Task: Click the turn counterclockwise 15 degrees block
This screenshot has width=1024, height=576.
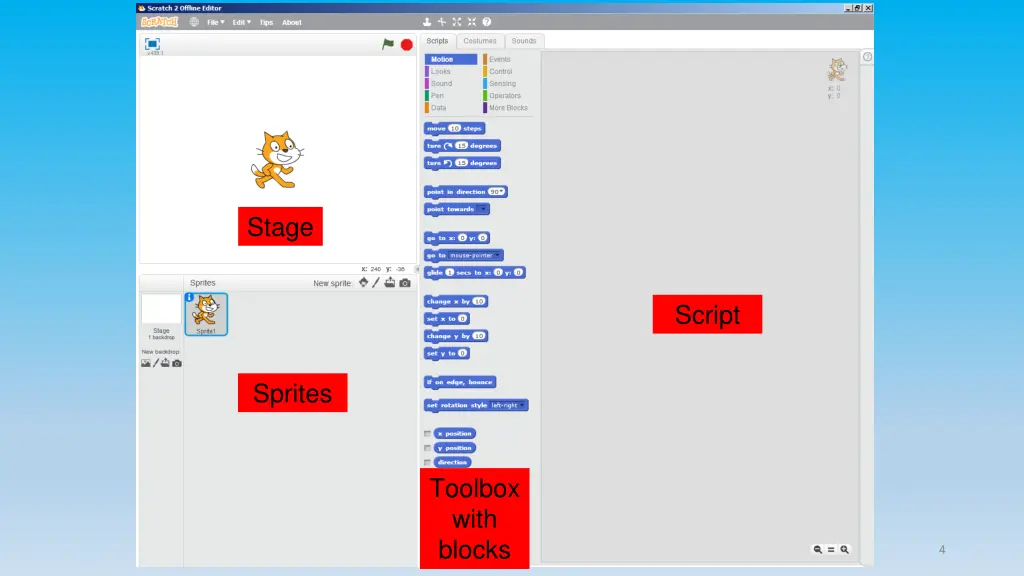Action: [462, 163]
